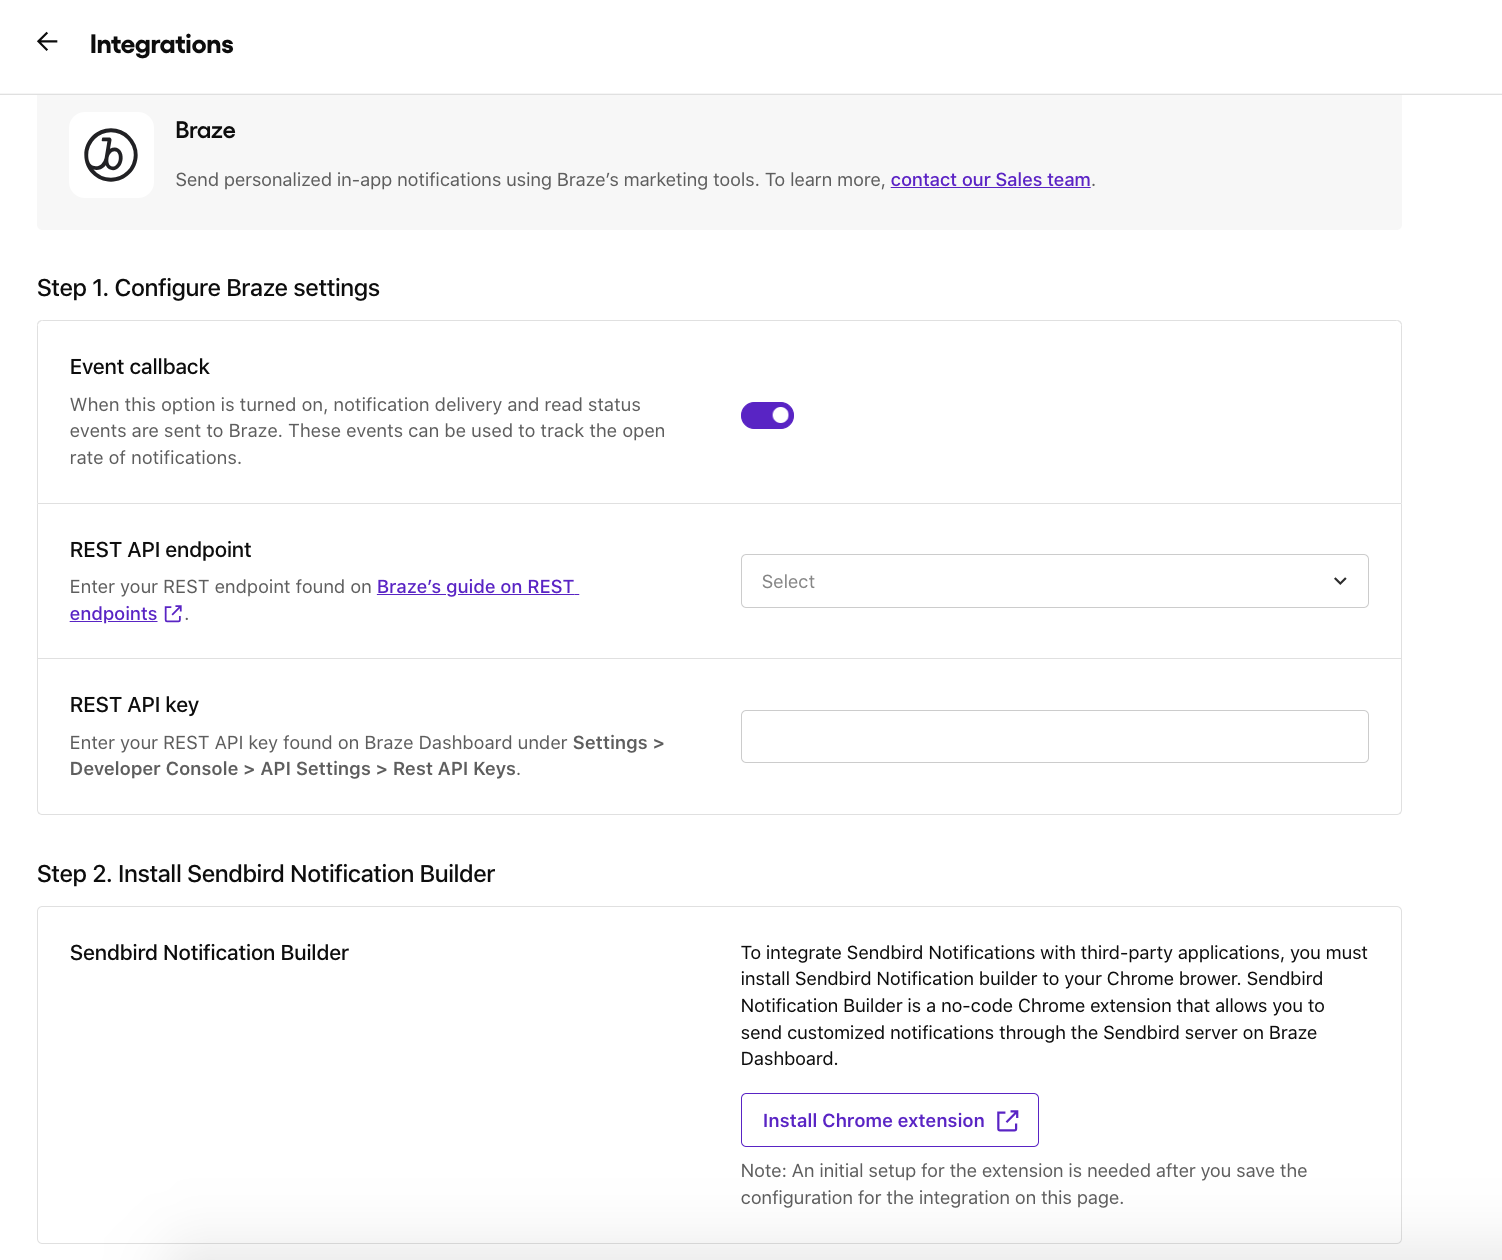
Task: Click the Event callback label
Action: point(140,367)
